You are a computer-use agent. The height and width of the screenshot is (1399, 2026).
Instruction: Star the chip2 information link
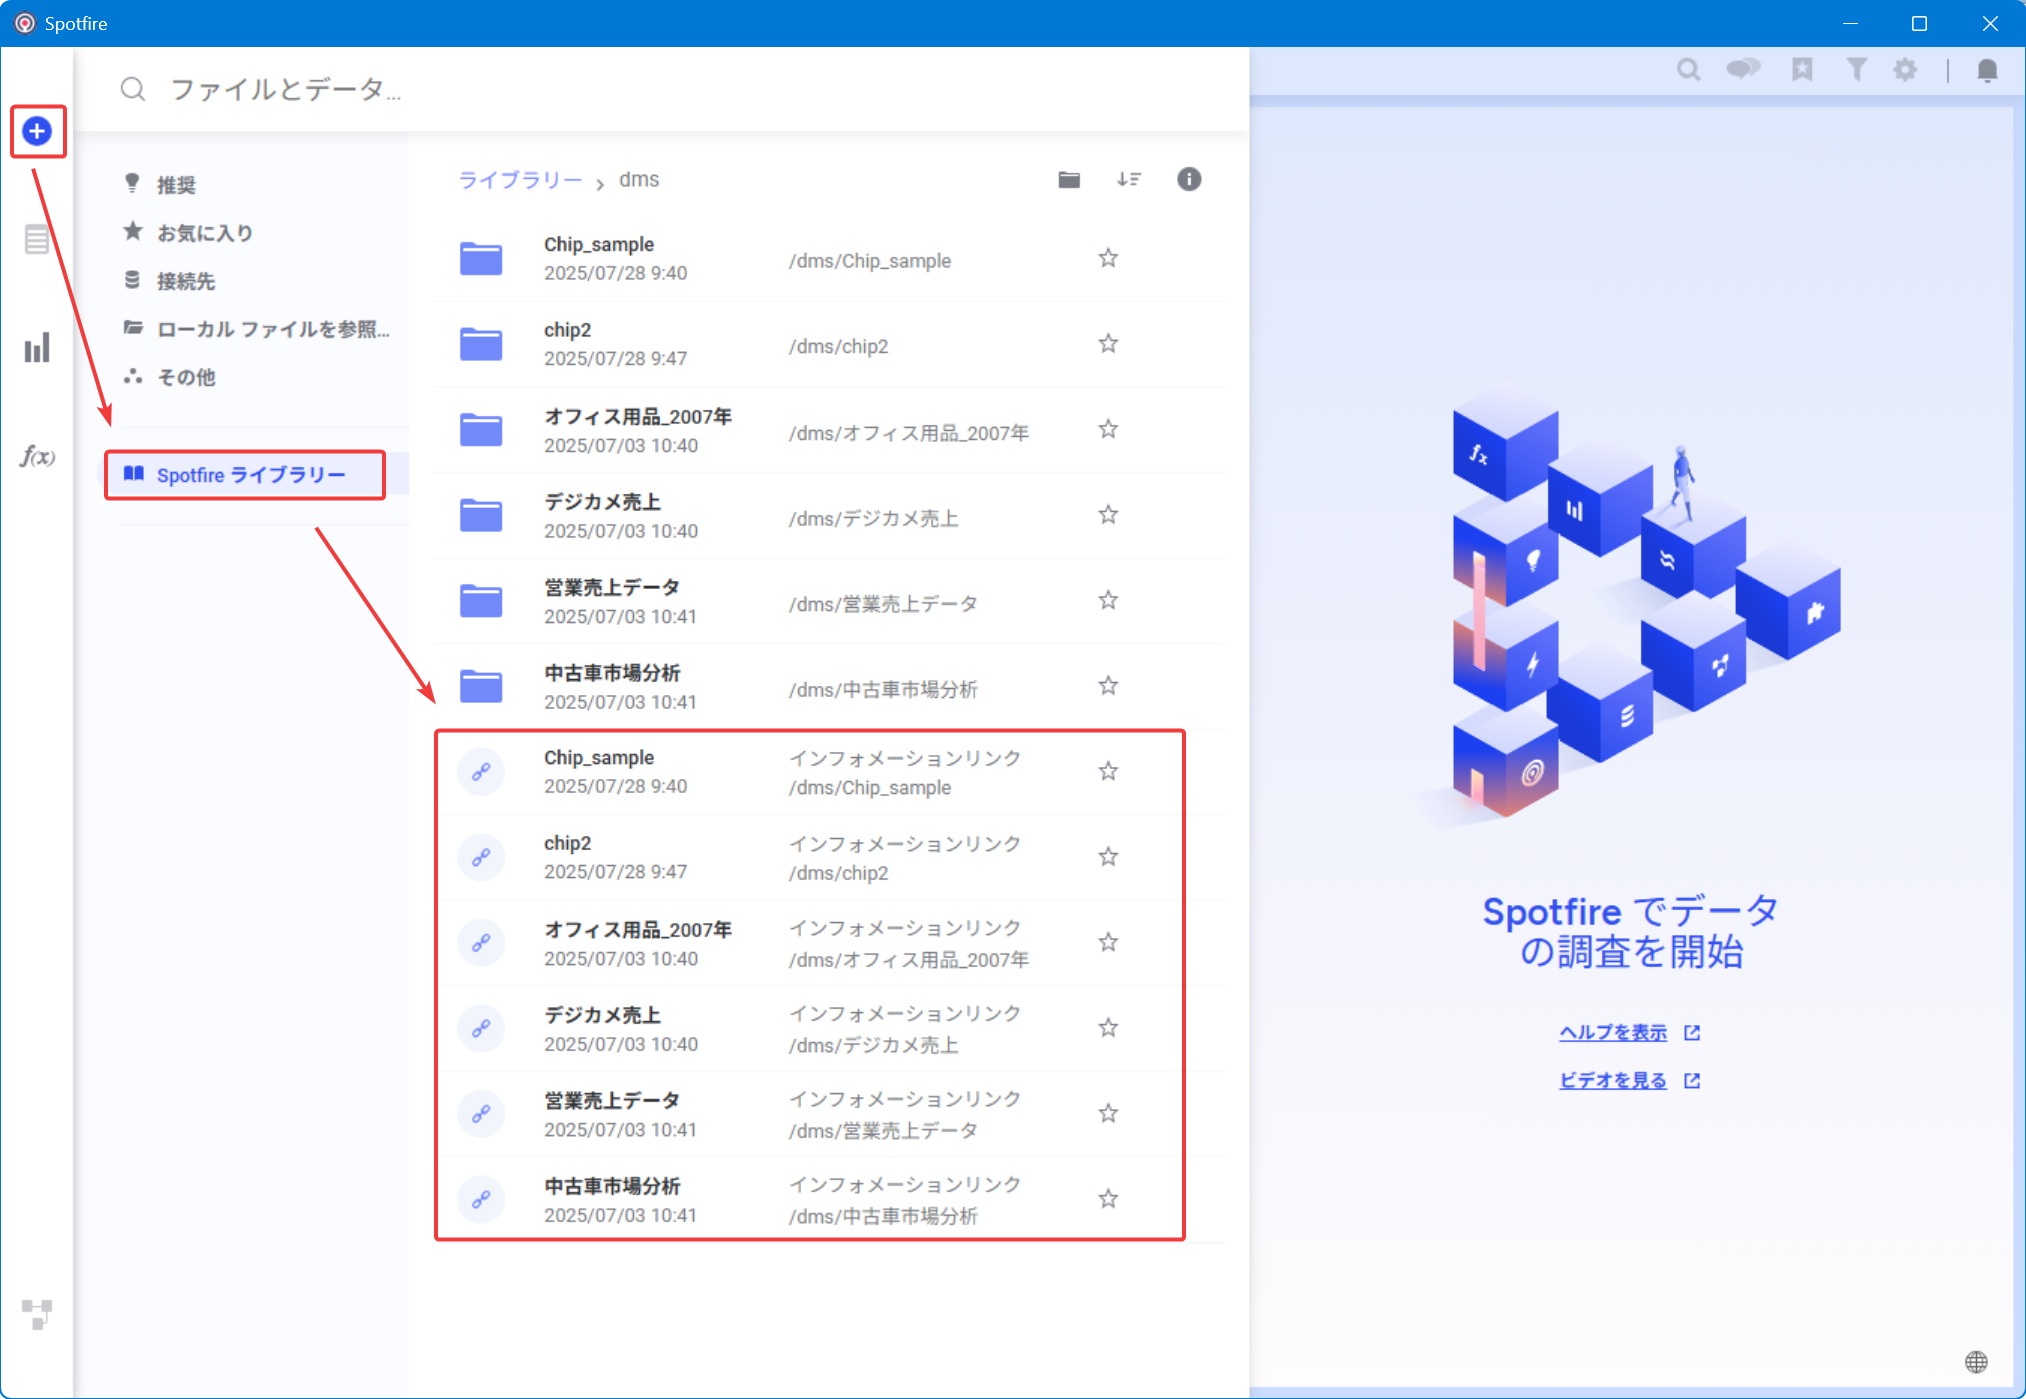1108,856
